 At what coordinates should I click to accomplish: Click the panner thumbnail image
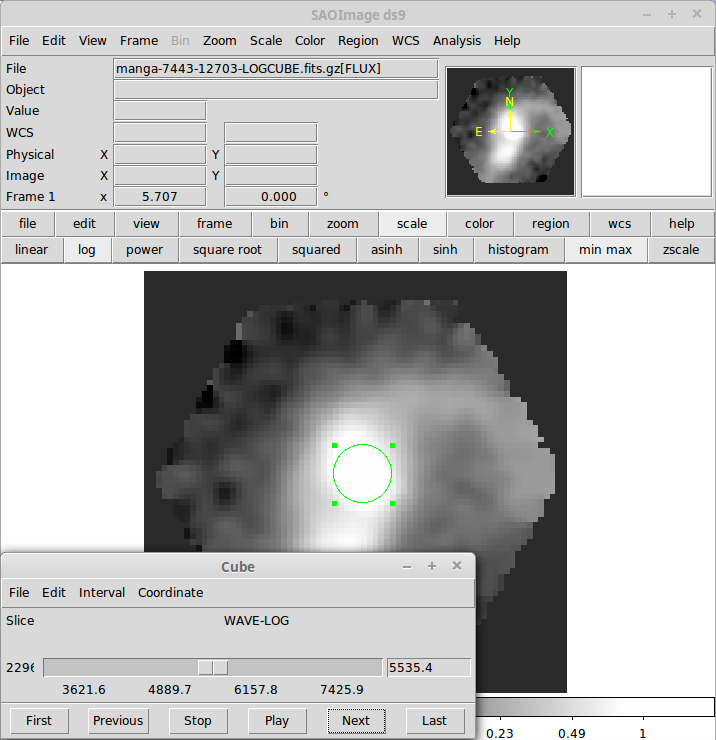[510, 132]
